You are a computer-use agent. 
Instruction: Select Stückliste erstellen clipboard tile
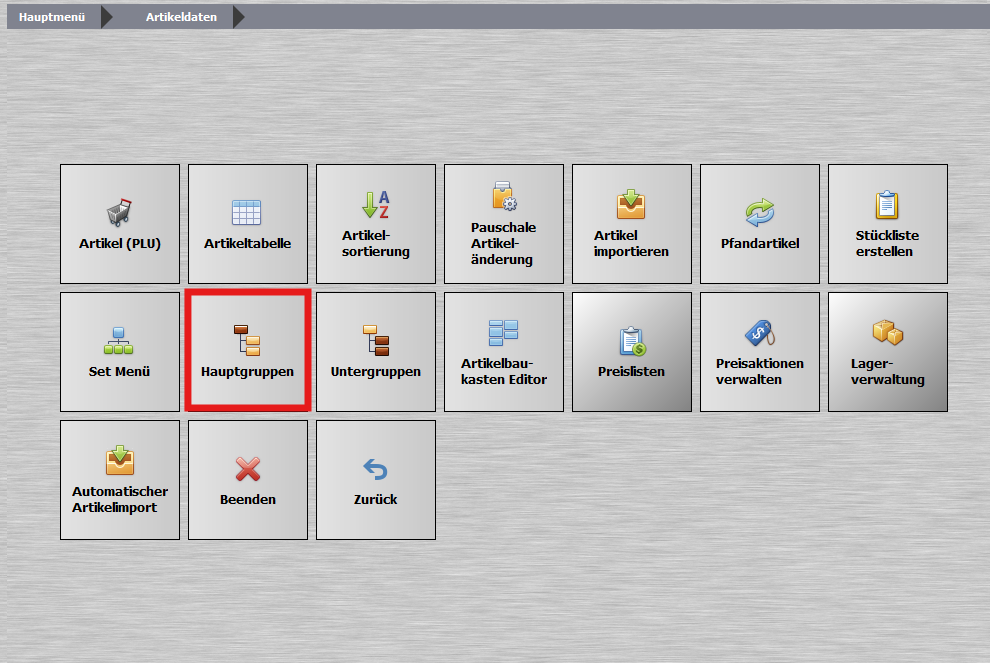(888, 224)
